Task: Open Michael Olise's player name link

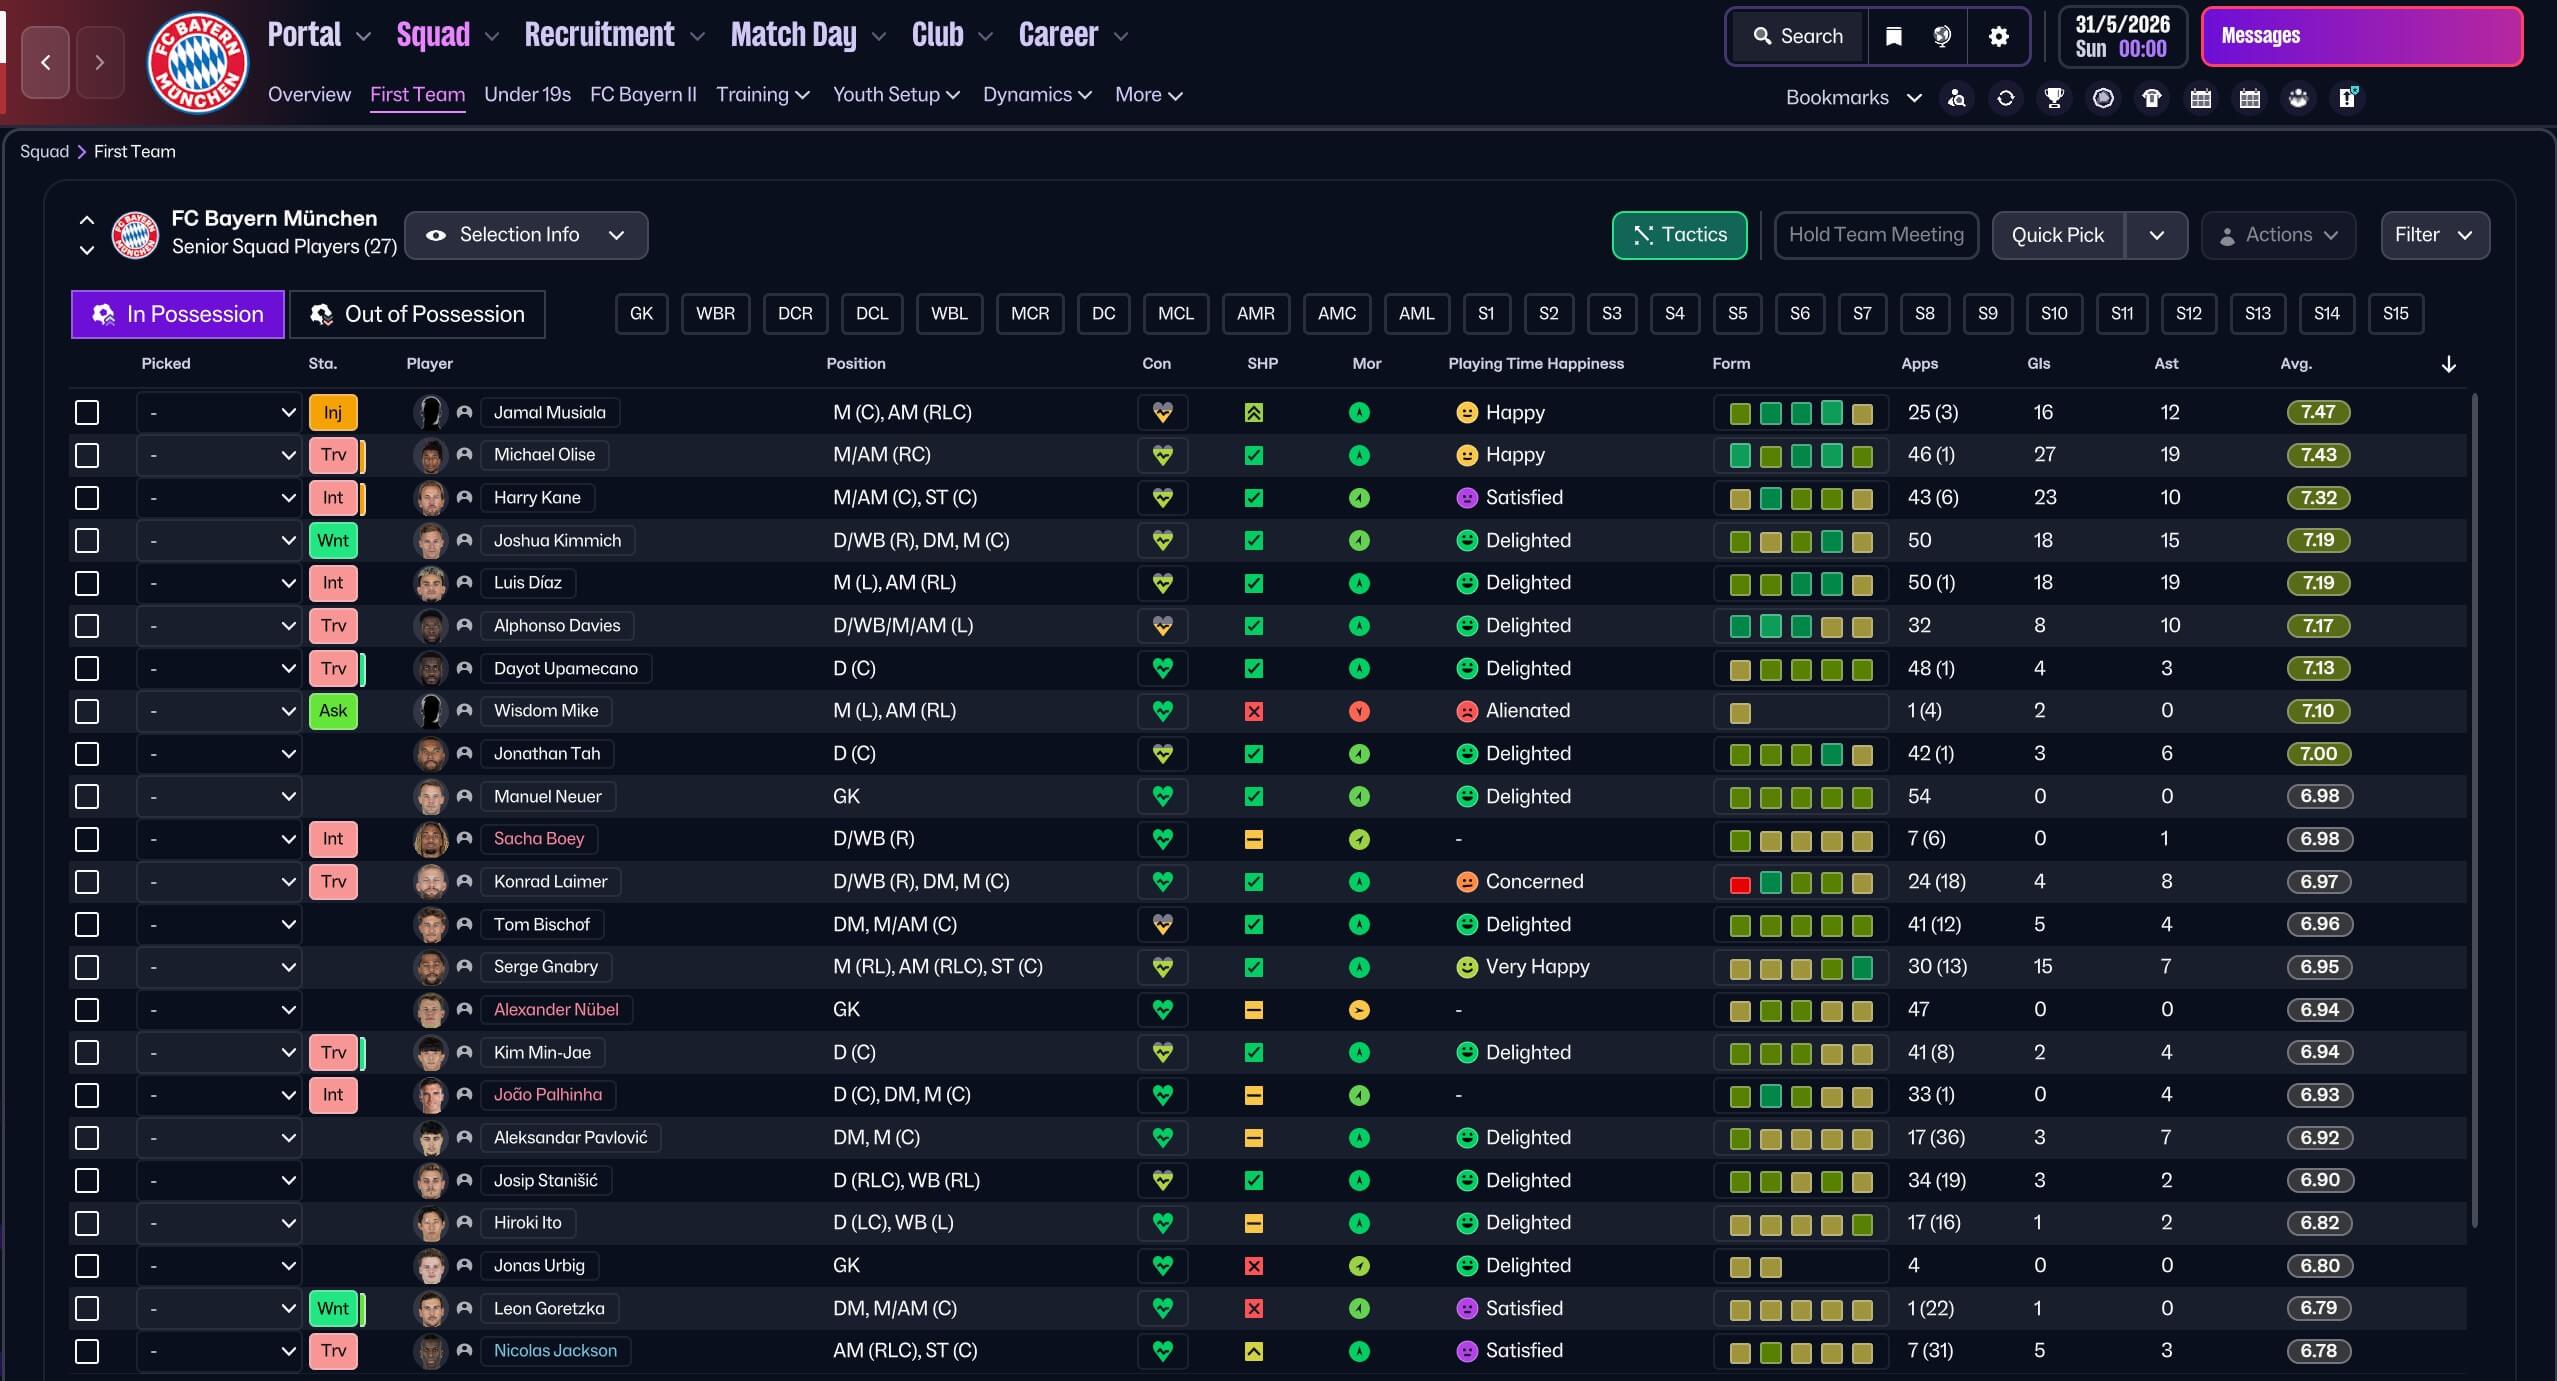Action: click(544, 455)
